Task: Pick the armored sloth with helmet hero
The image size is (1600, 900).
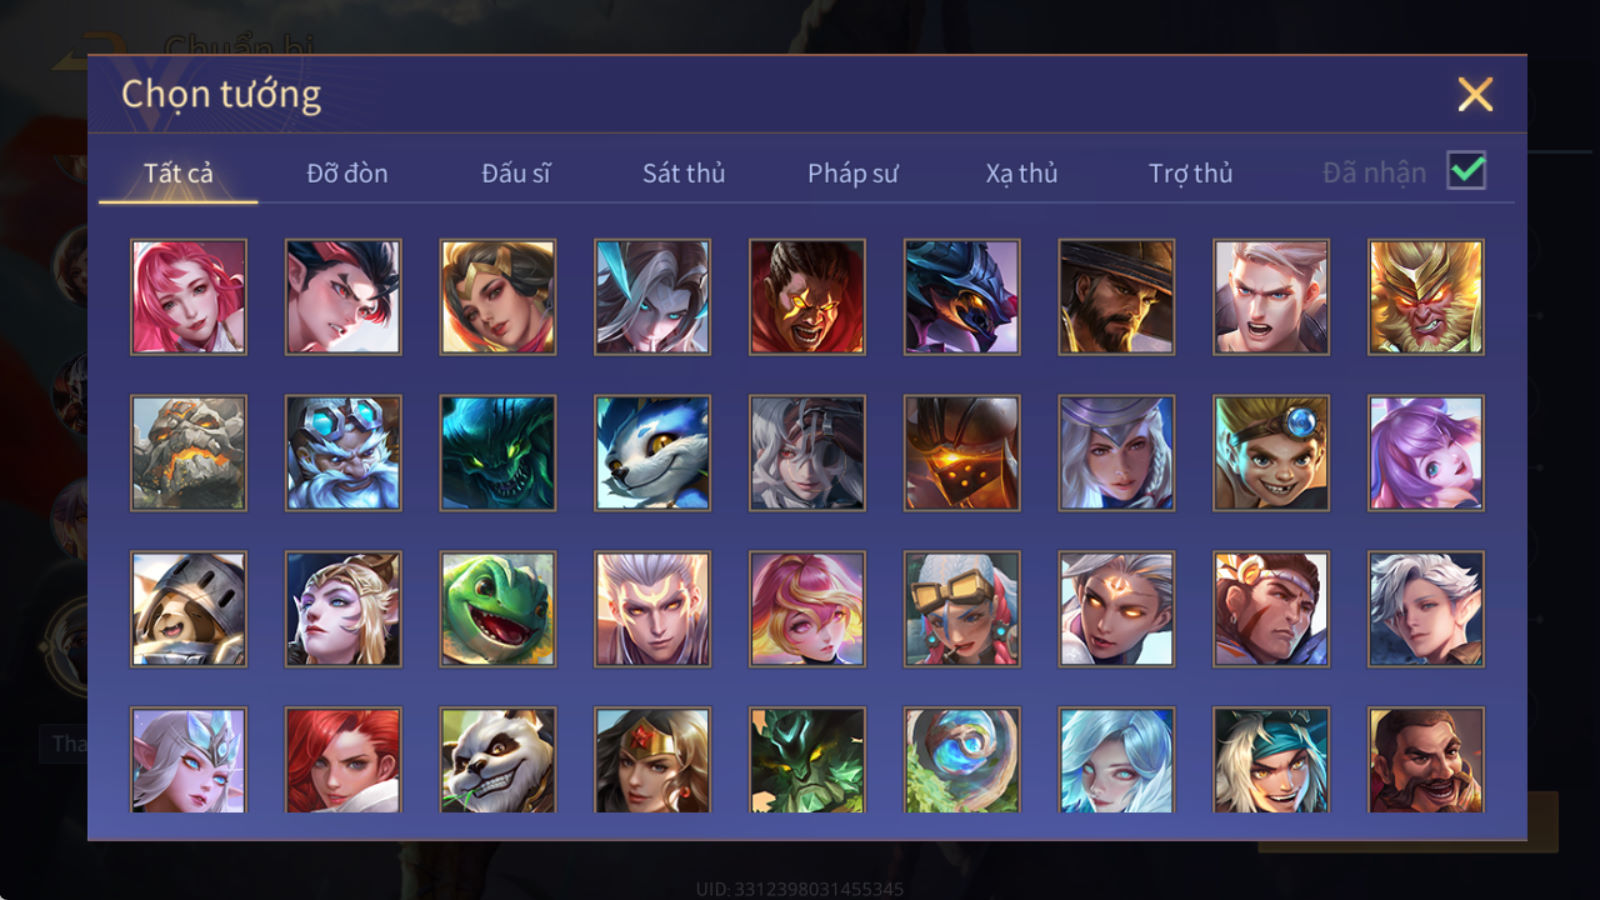Action: tap(188, 609)
